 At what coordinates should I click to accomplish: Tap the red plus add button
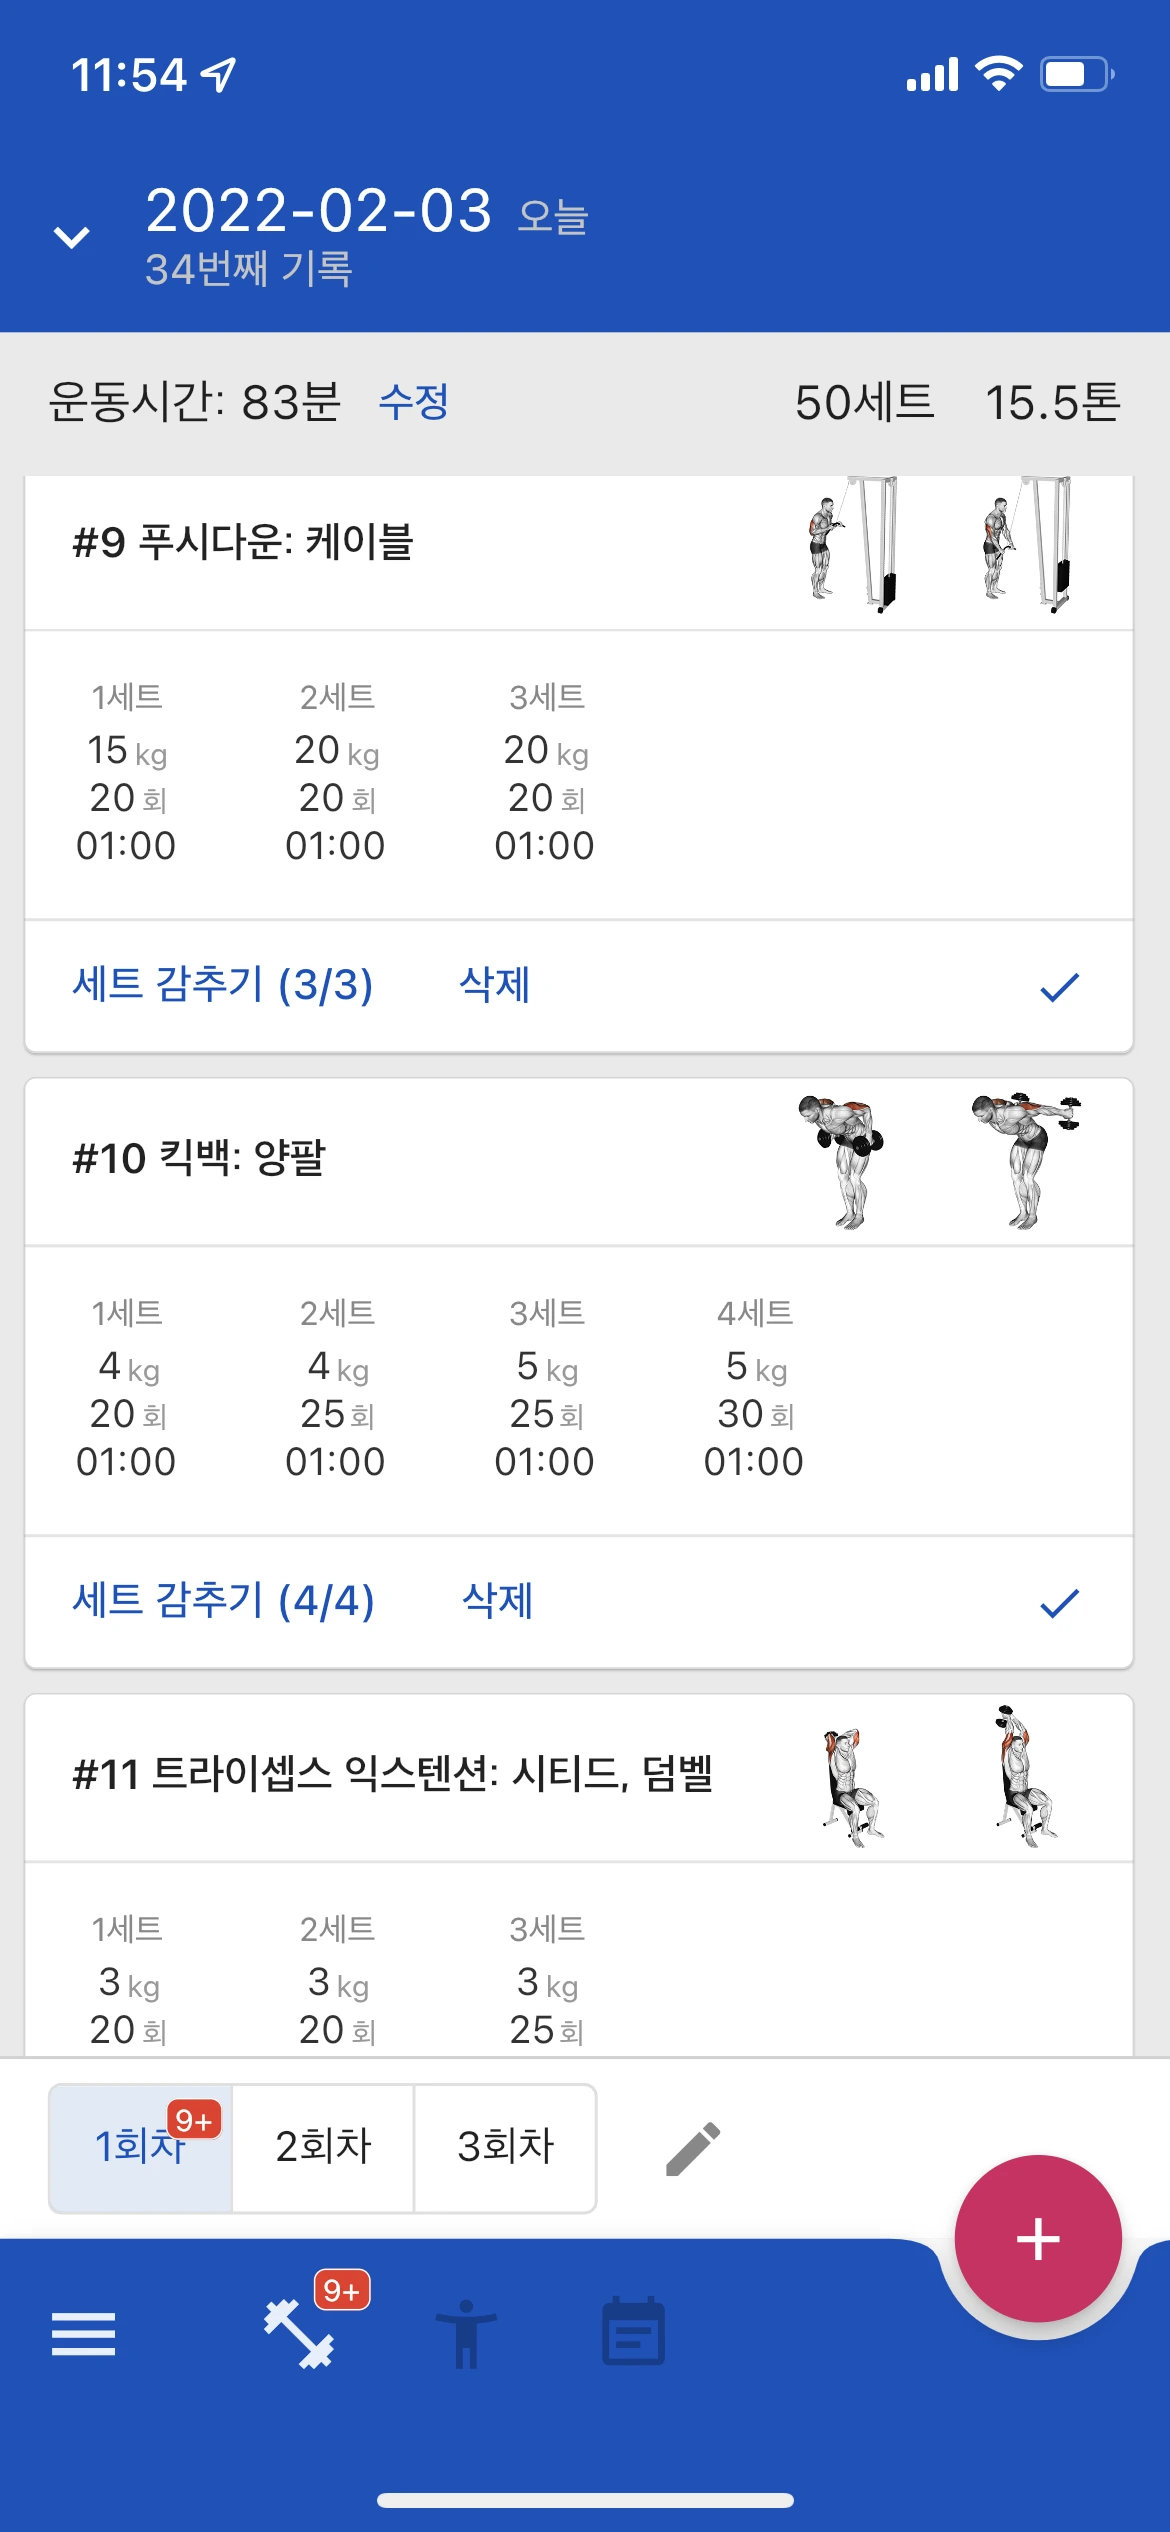point(1038,2239)
